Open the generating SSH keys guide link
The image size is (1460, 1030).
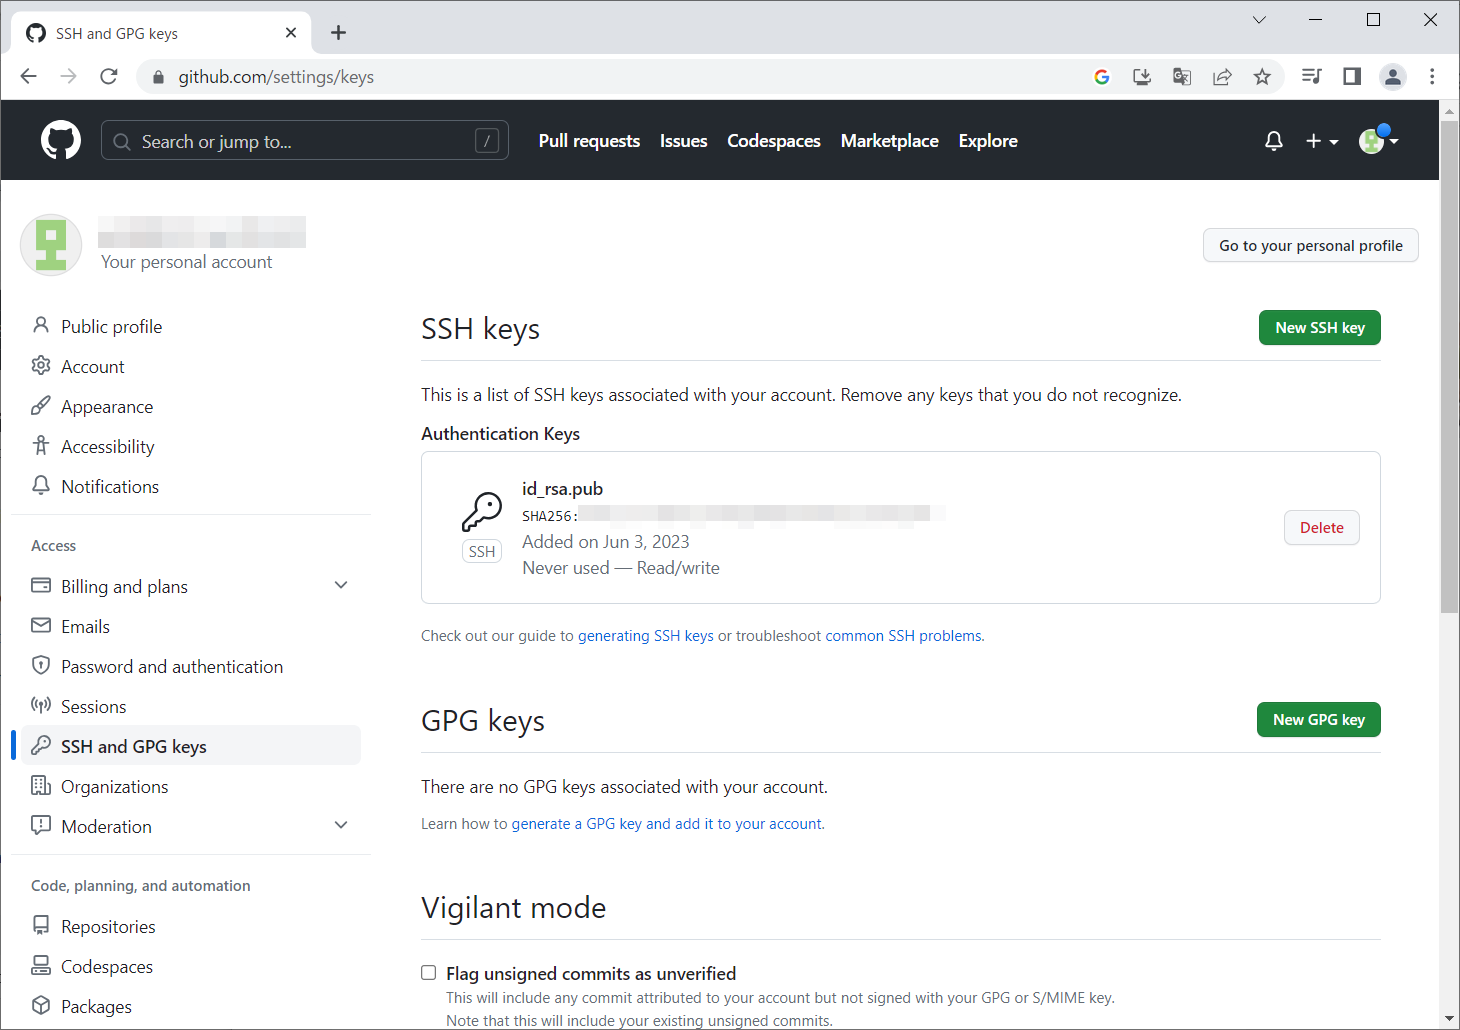tap(645, 636)
